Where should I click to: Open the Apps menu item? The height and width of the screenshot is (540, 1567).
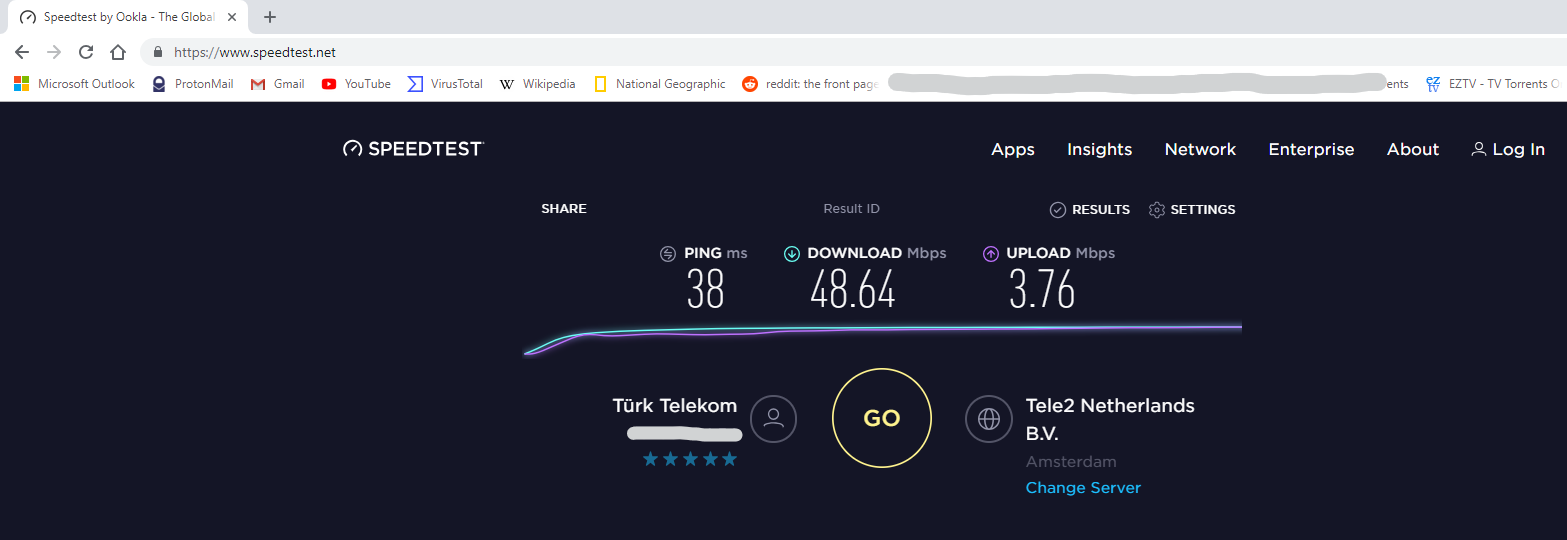[1013, 149]
